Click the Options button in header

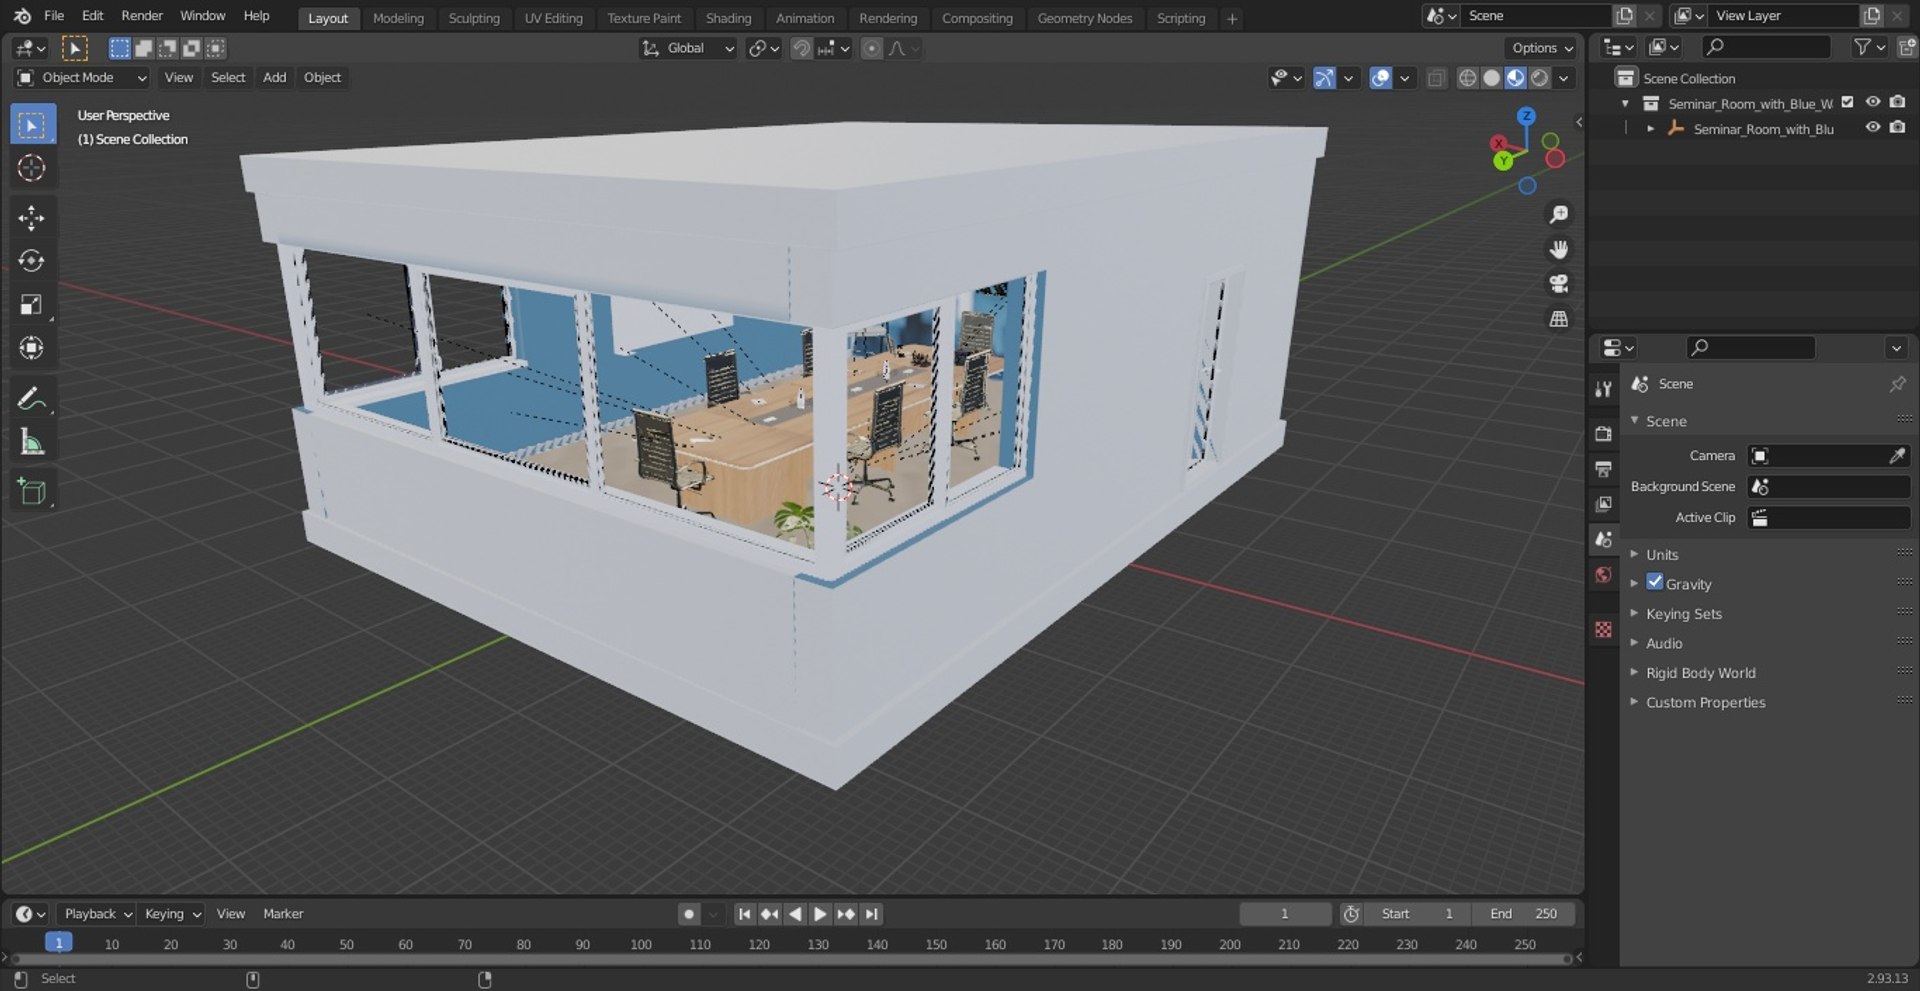[x=1540, y=48]
